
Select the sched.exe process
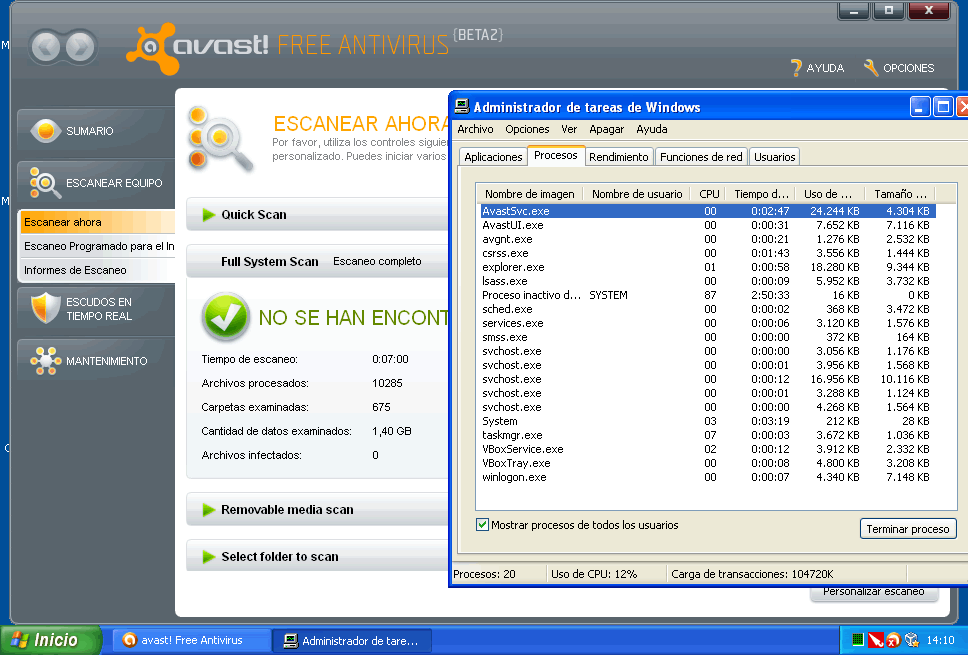[708, 309]
